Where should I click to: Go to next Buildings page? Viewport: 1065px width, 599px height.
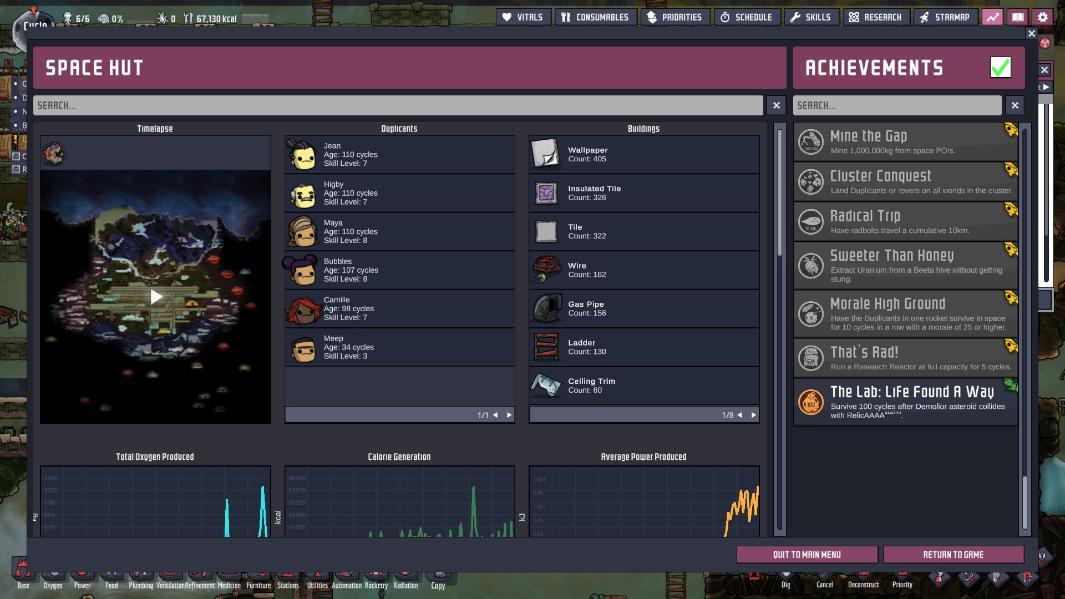point(753,415)
